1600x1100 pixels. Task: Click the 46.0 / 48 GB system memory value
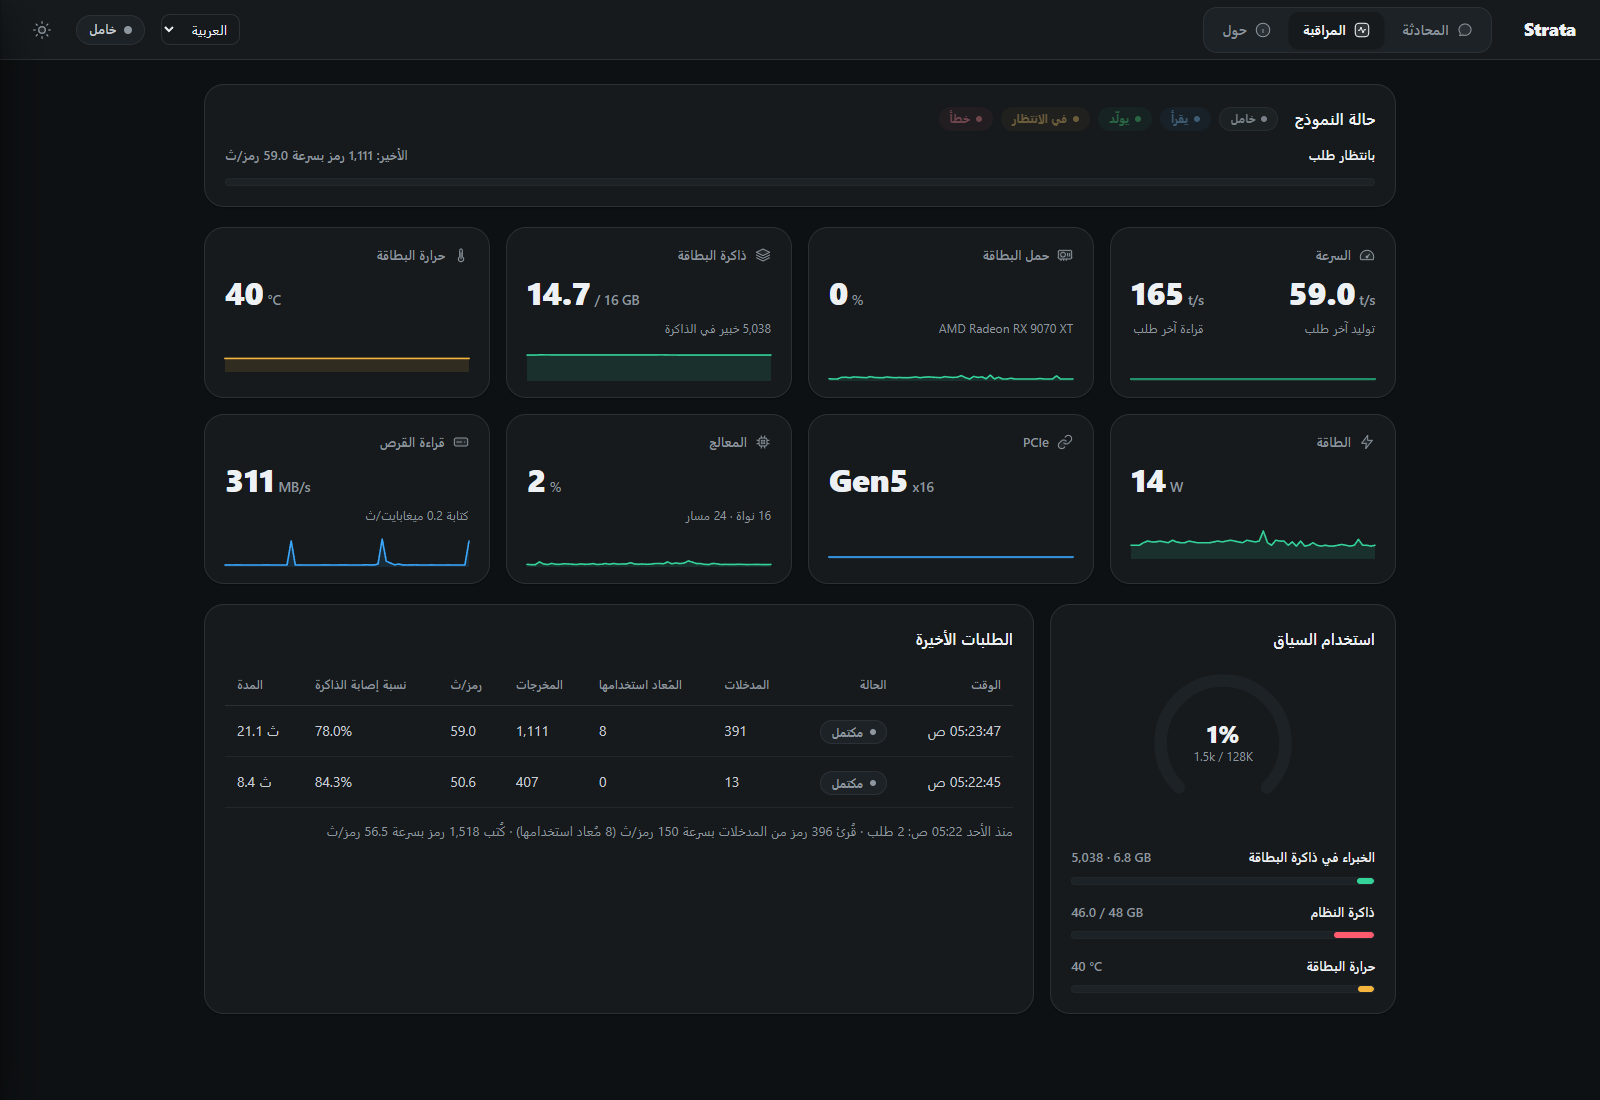1107,913
